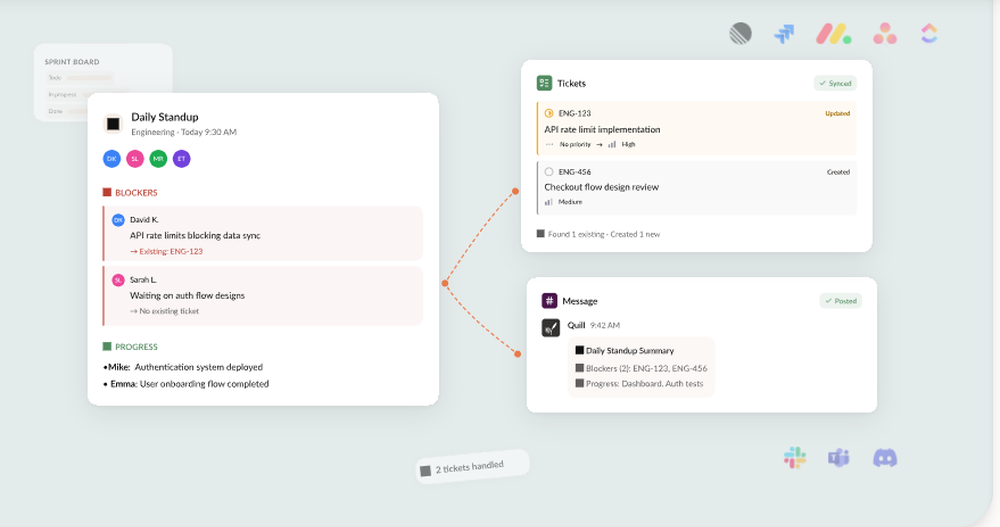Click the Quill sender name
1000x527 pixels.
tap(576, 325)
